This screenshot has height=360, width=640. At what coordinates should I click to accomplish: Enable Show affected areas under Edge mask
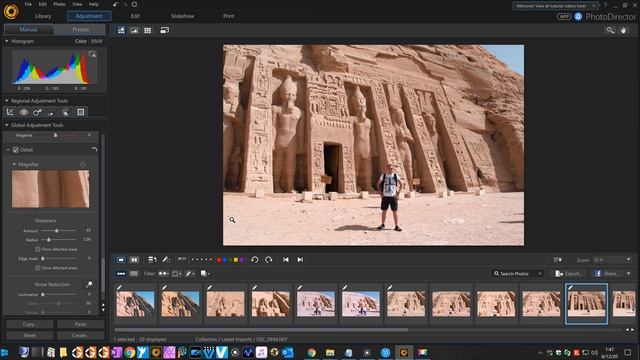pos(38,268)
